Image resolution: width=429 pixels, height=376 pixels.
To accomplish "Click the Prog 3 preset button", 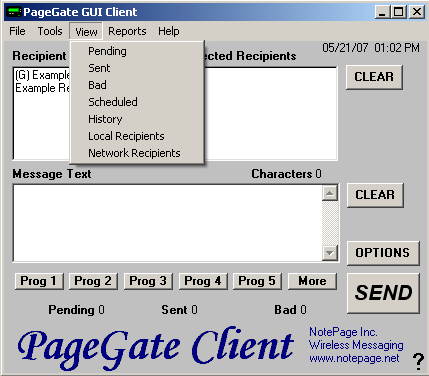I will click(x=148, y=281).
